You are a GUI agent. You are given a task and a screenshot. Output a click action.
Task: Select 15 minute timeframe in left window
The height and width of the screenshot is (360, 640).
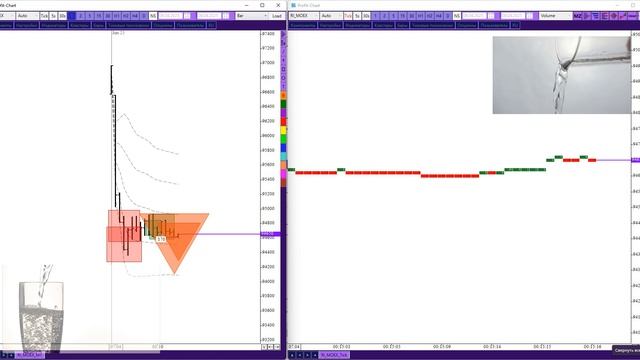coord(98,16)
